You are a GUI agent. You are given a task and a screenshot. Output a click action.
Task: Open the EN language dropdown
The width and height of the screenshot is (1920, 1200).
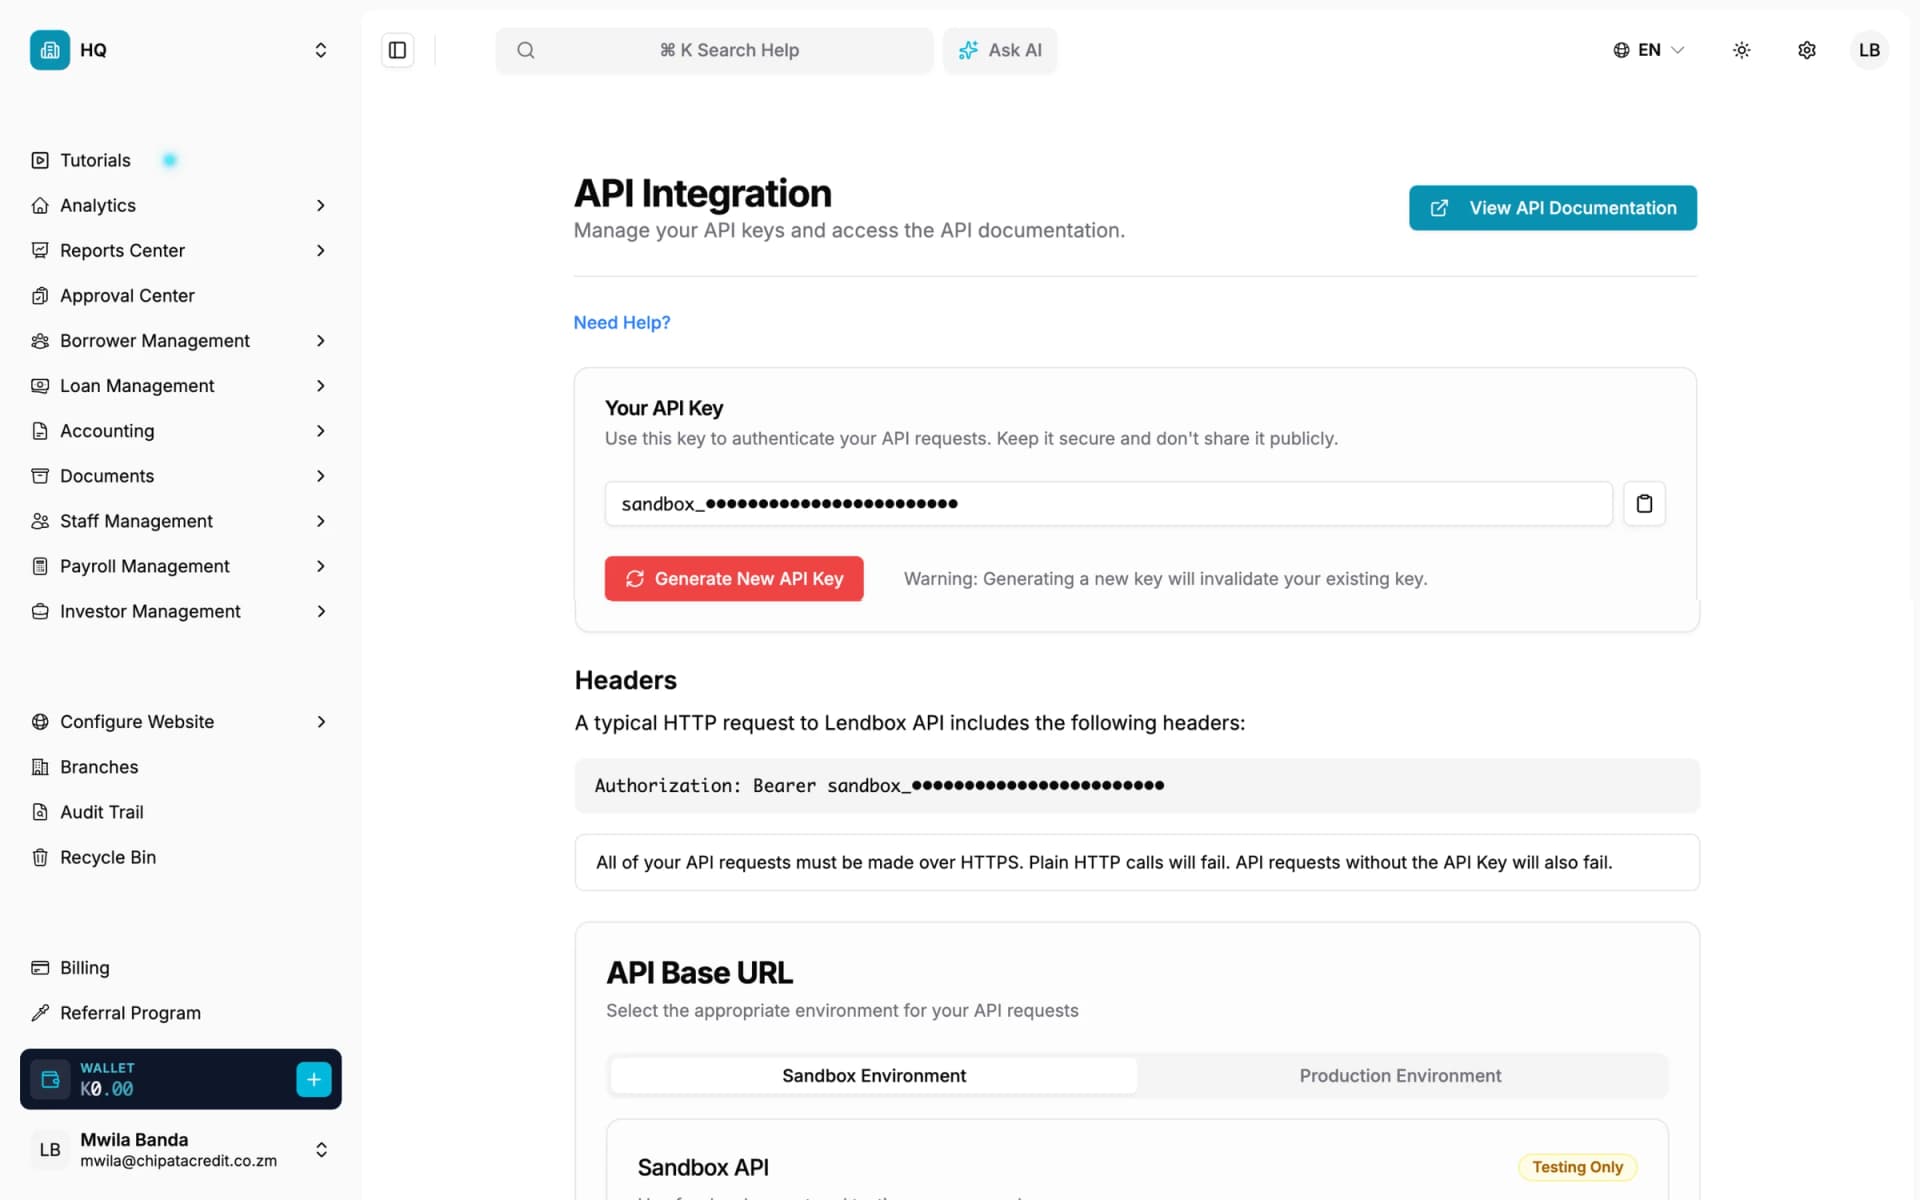pyautogui.click(x=1649, y=50)
